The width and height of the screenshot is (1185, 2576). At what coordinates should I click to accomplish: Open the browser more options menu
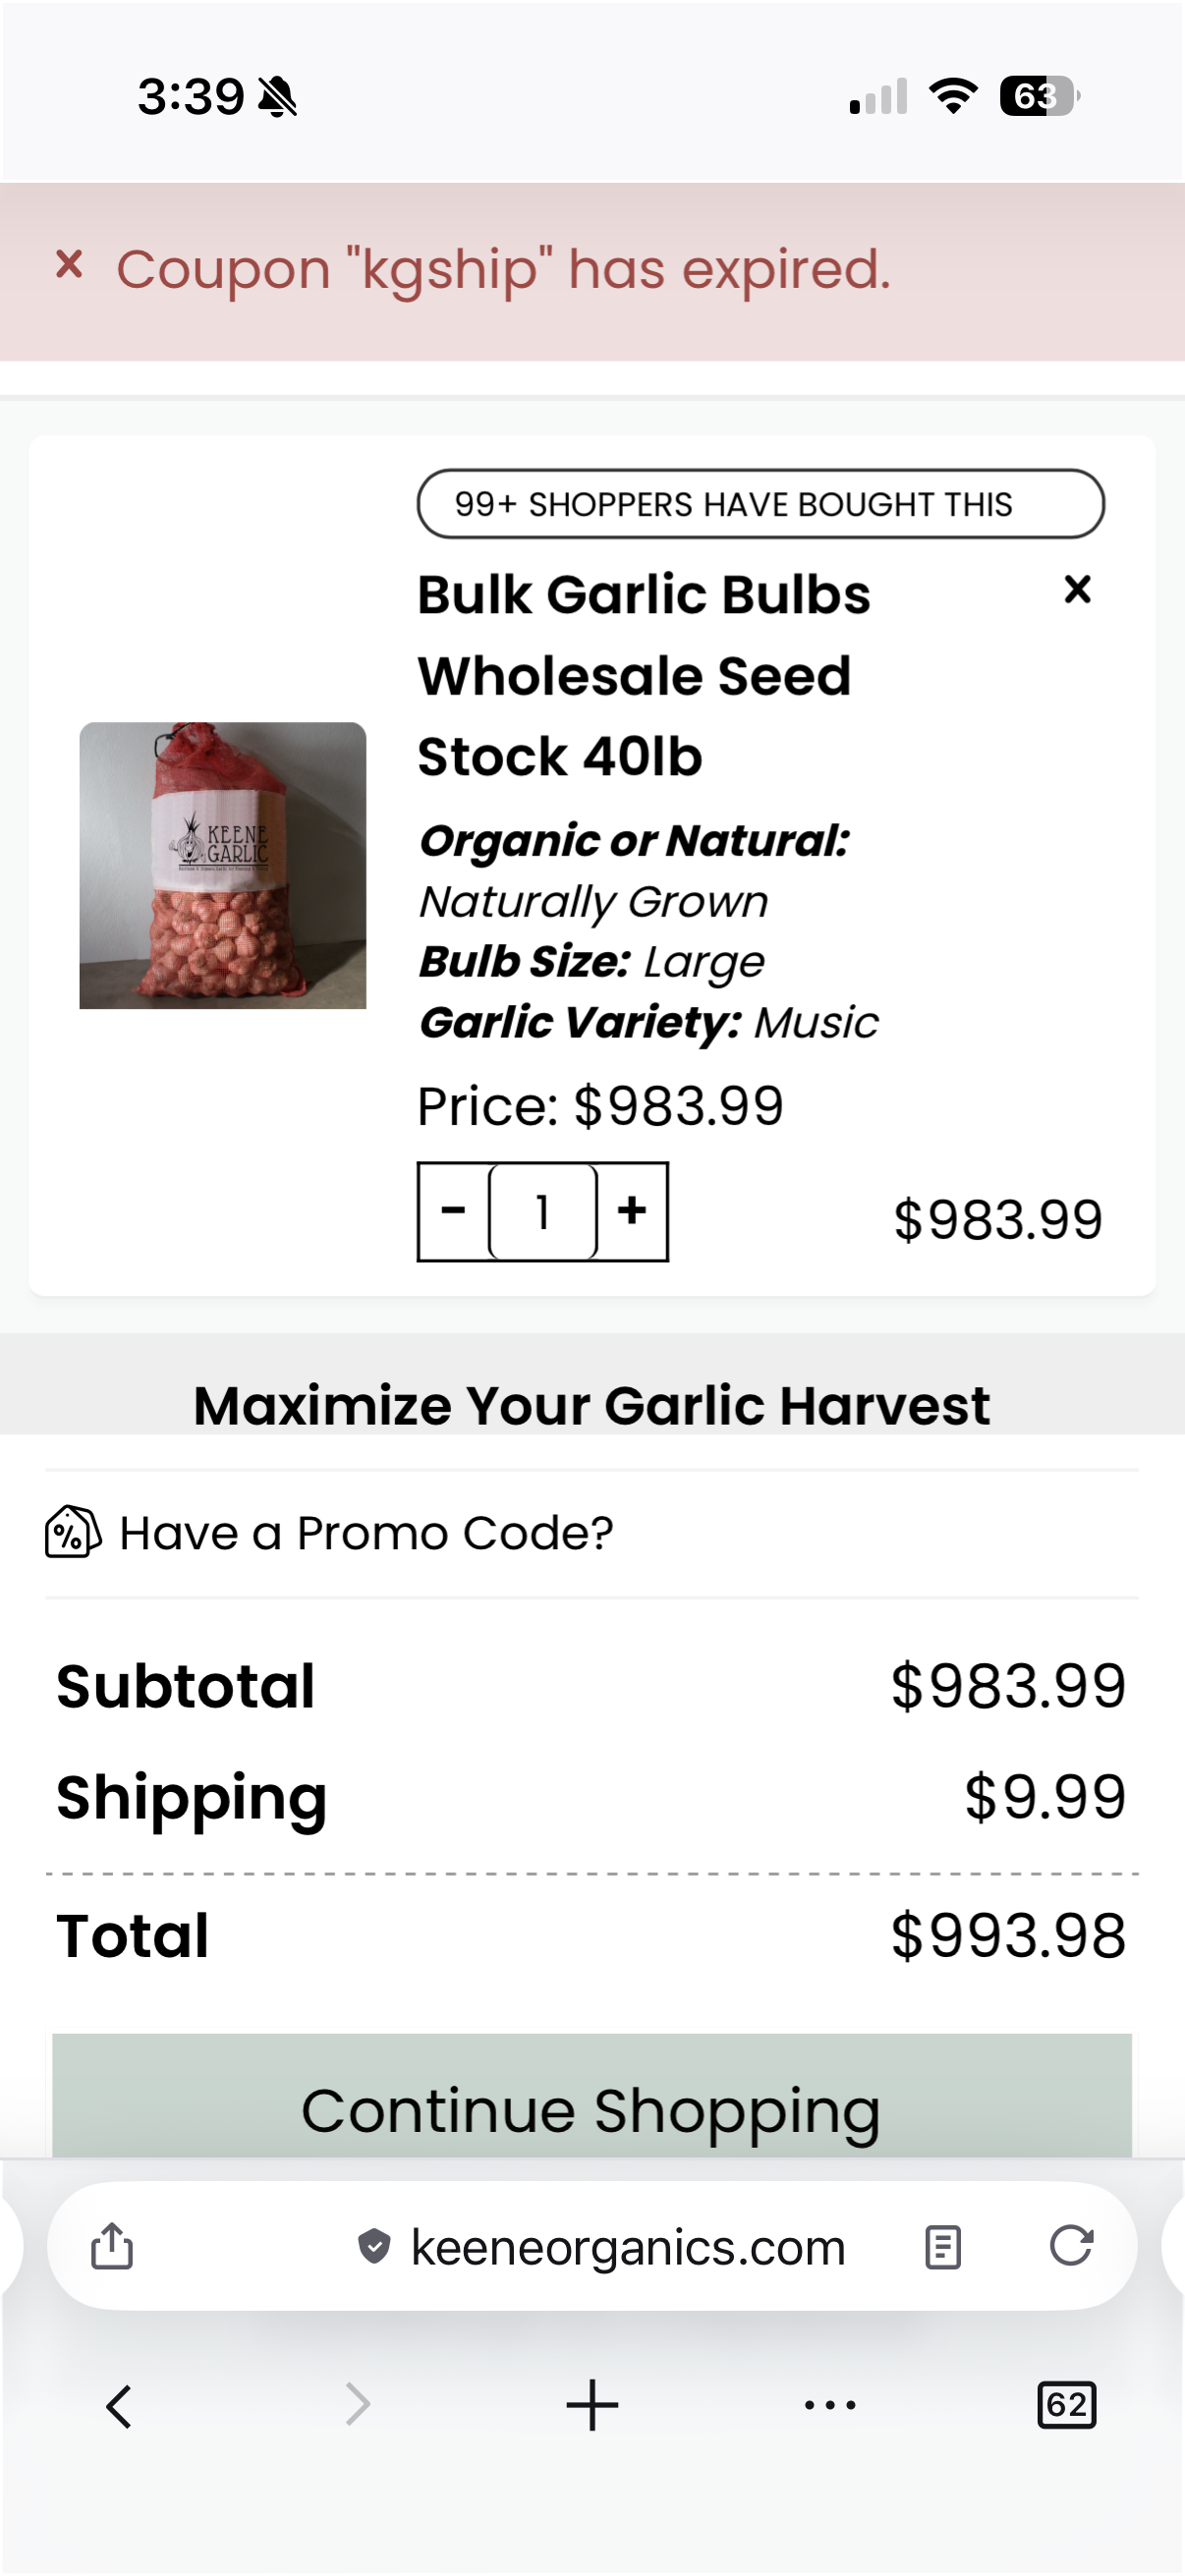tap(830, 2404)
